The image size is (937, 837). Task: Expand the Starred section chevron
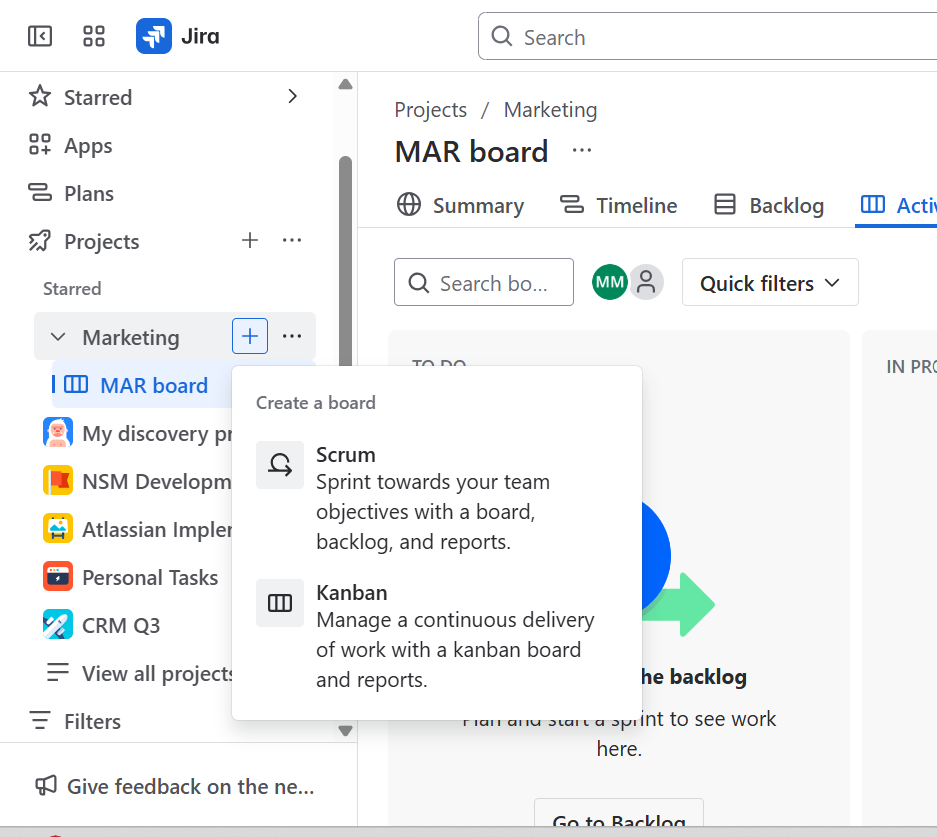292,96
